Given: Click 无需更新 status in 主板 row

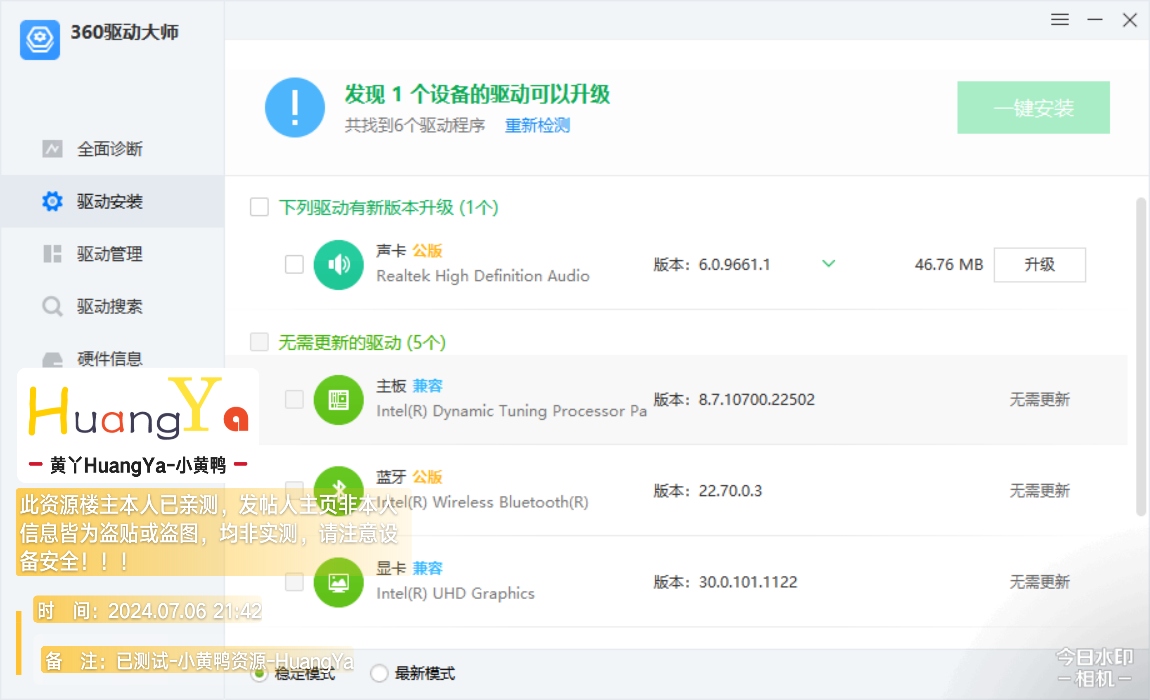Looking at the screenshot, I should 1039,400.
